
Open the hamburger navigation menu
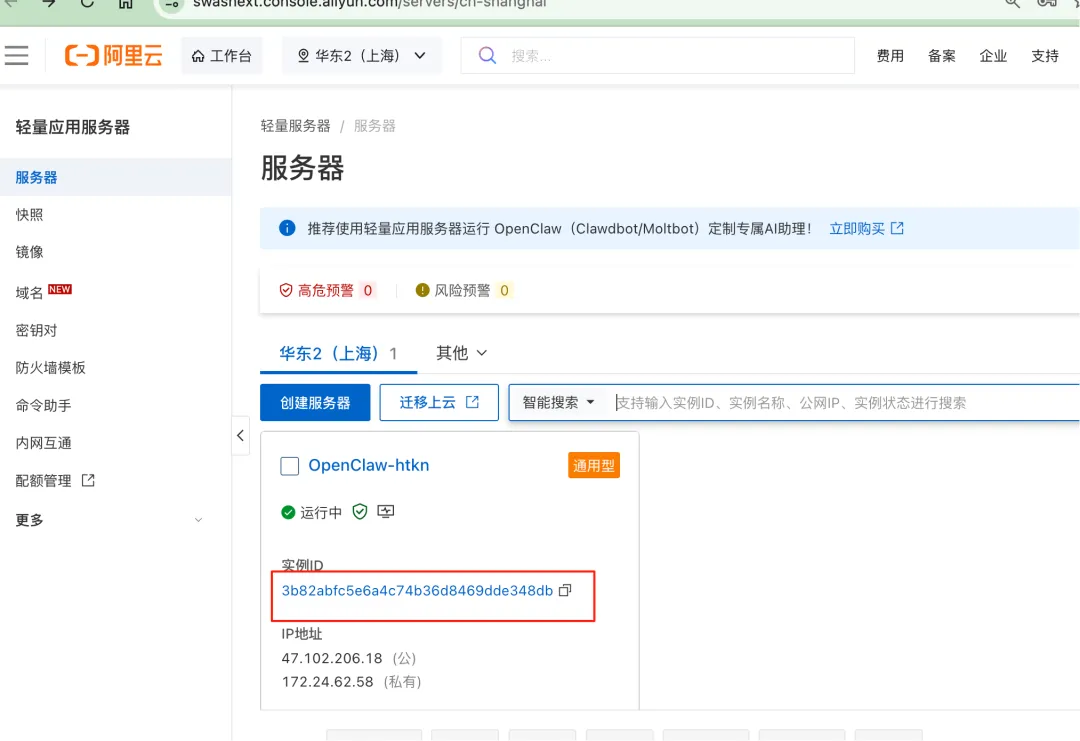pos(17,55)
